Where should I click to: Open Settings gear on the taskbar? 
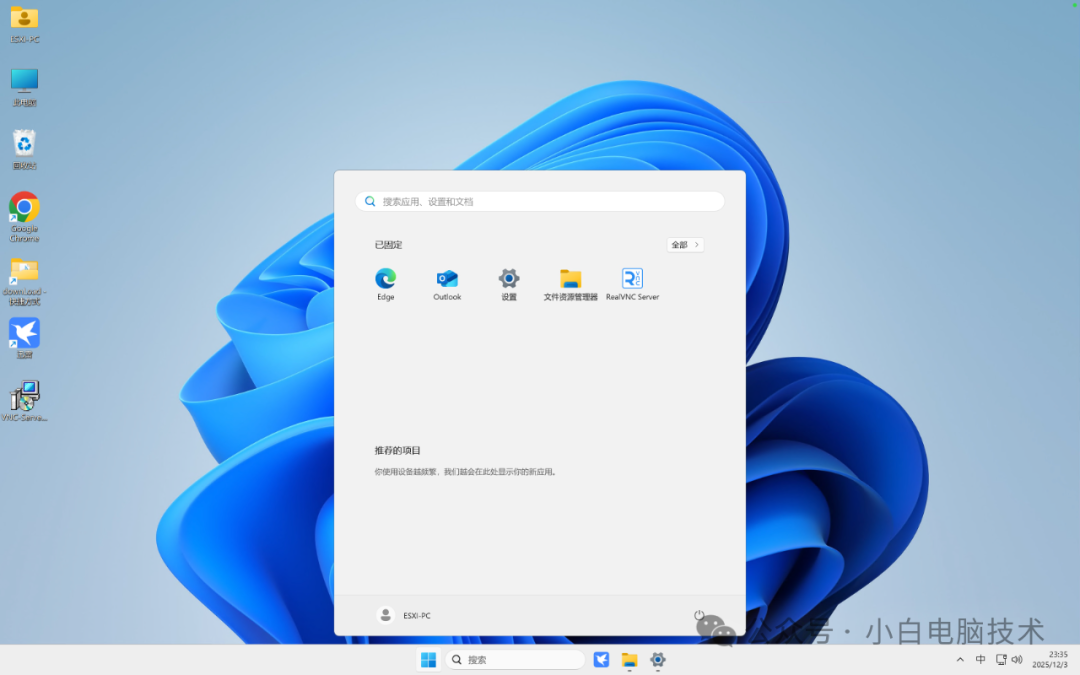[x=658, y=660]
